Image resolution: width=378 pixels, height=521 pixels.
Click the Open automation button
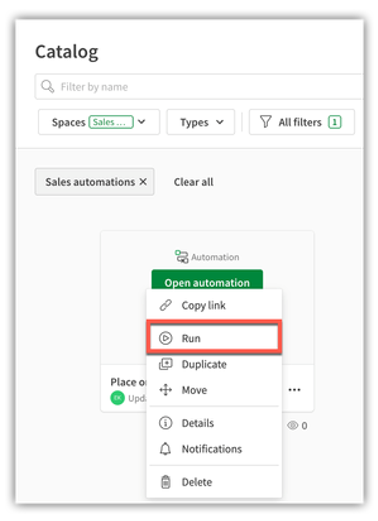tap(207, 280)
